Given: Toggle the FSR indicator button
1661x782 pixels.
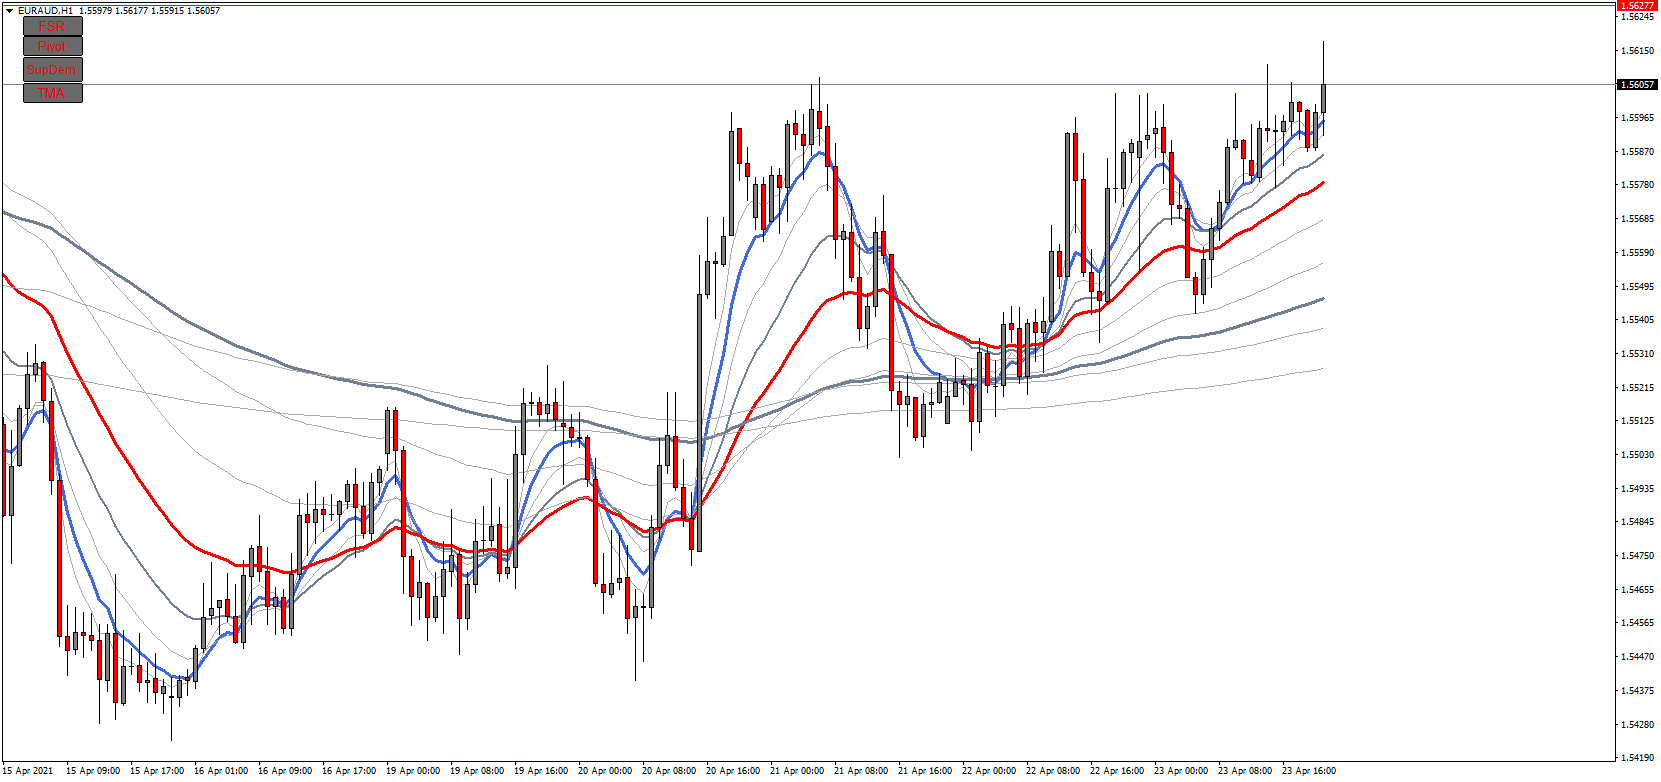Looking at the screenshot, I should [x=53, y=26].
